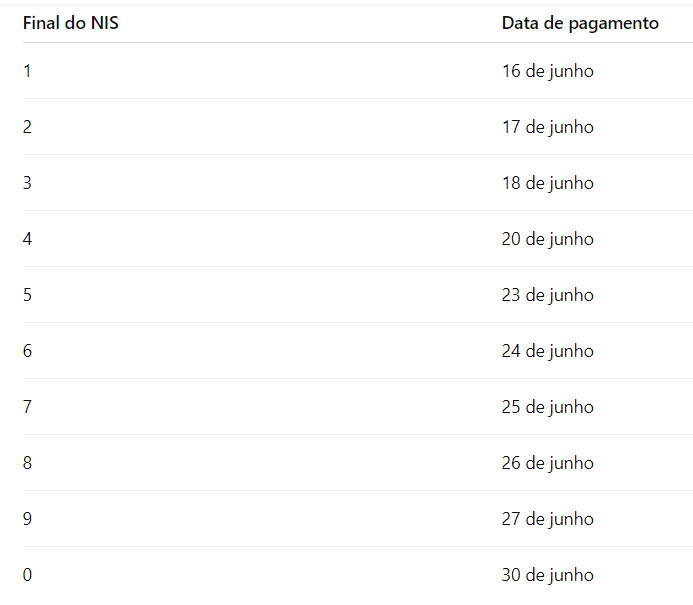The width and height of the screenshot is (693, 605).
Task: Select NIS ending 1 cell
Action: point(27,71)
